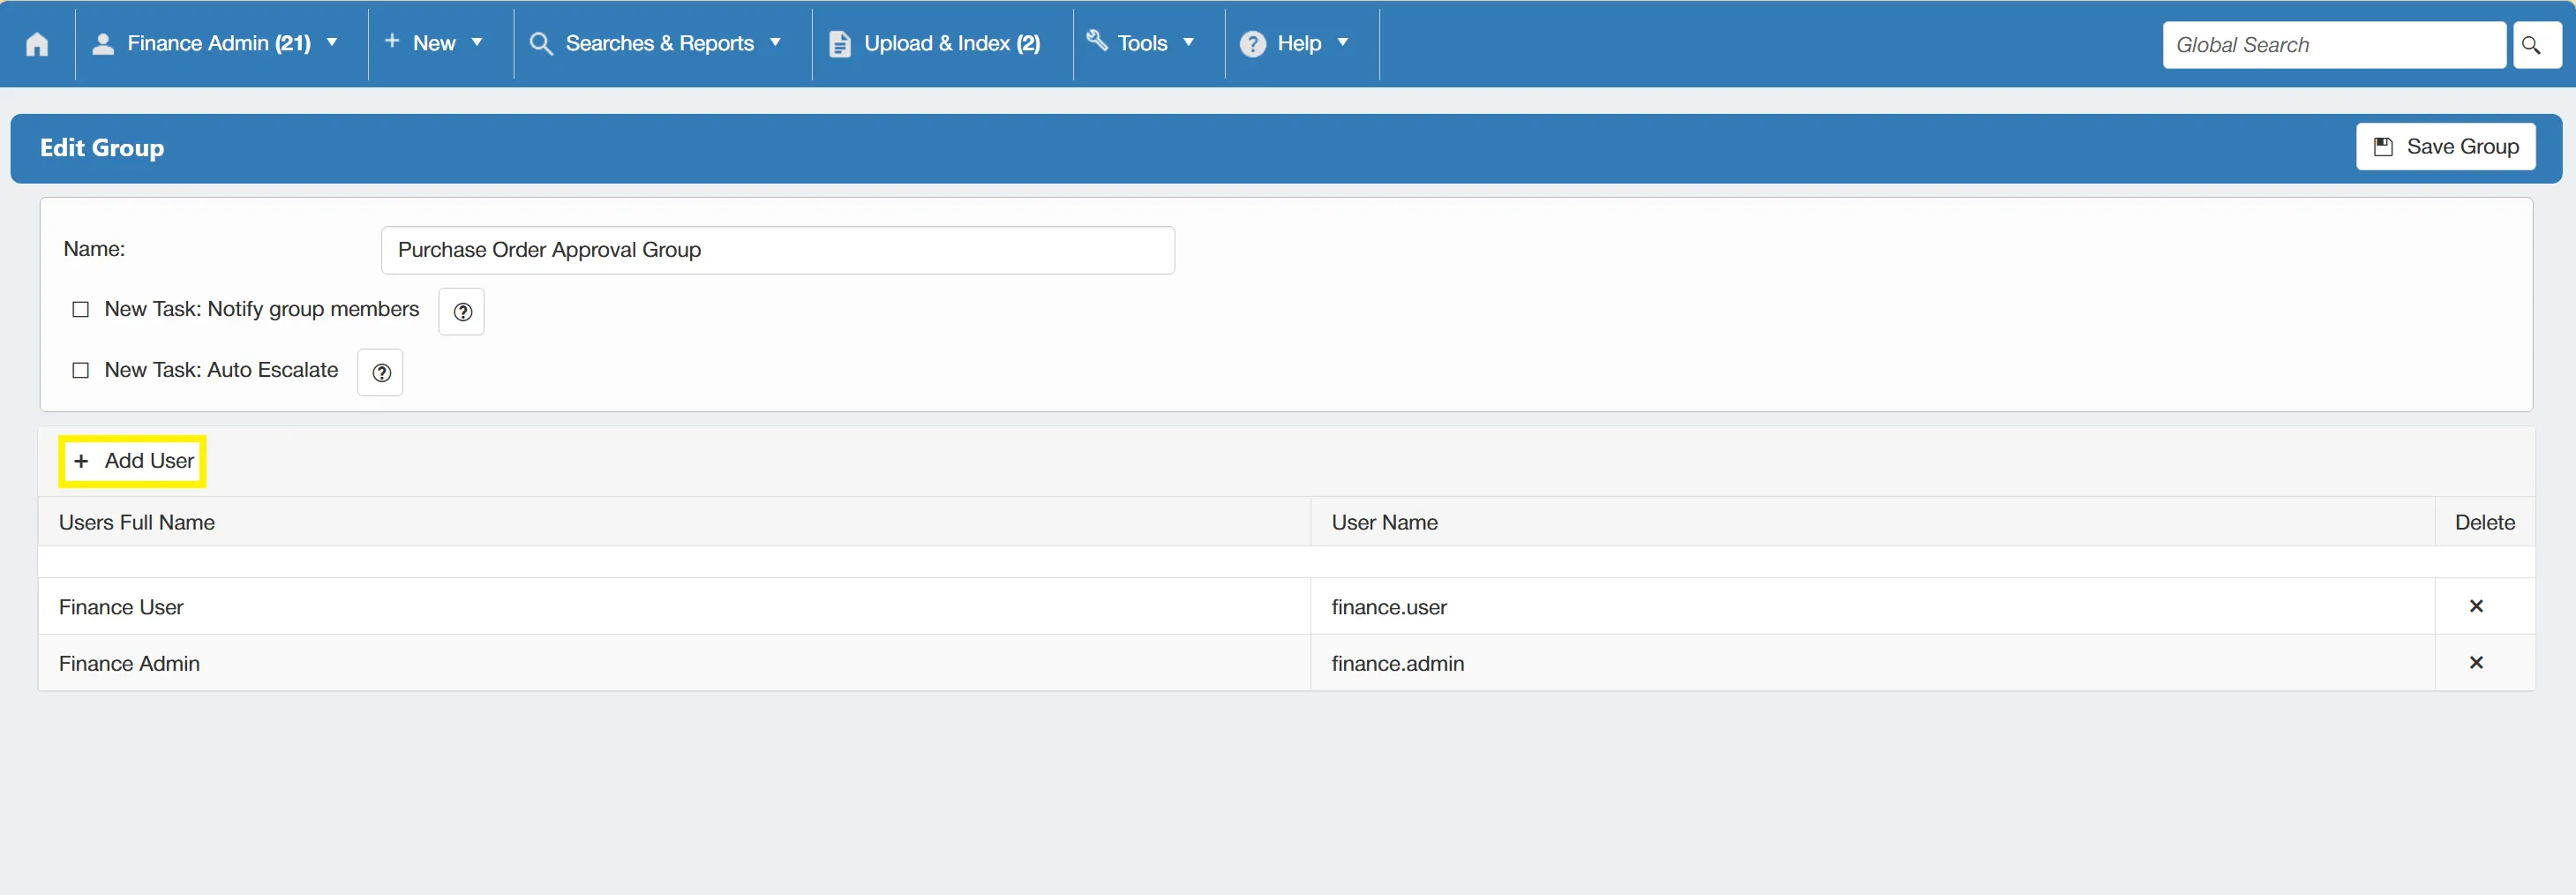The height and width of the screenshot is (895, 2576).
Task: Remove Finance Admin from the group
Action: tap(2476, 662)
